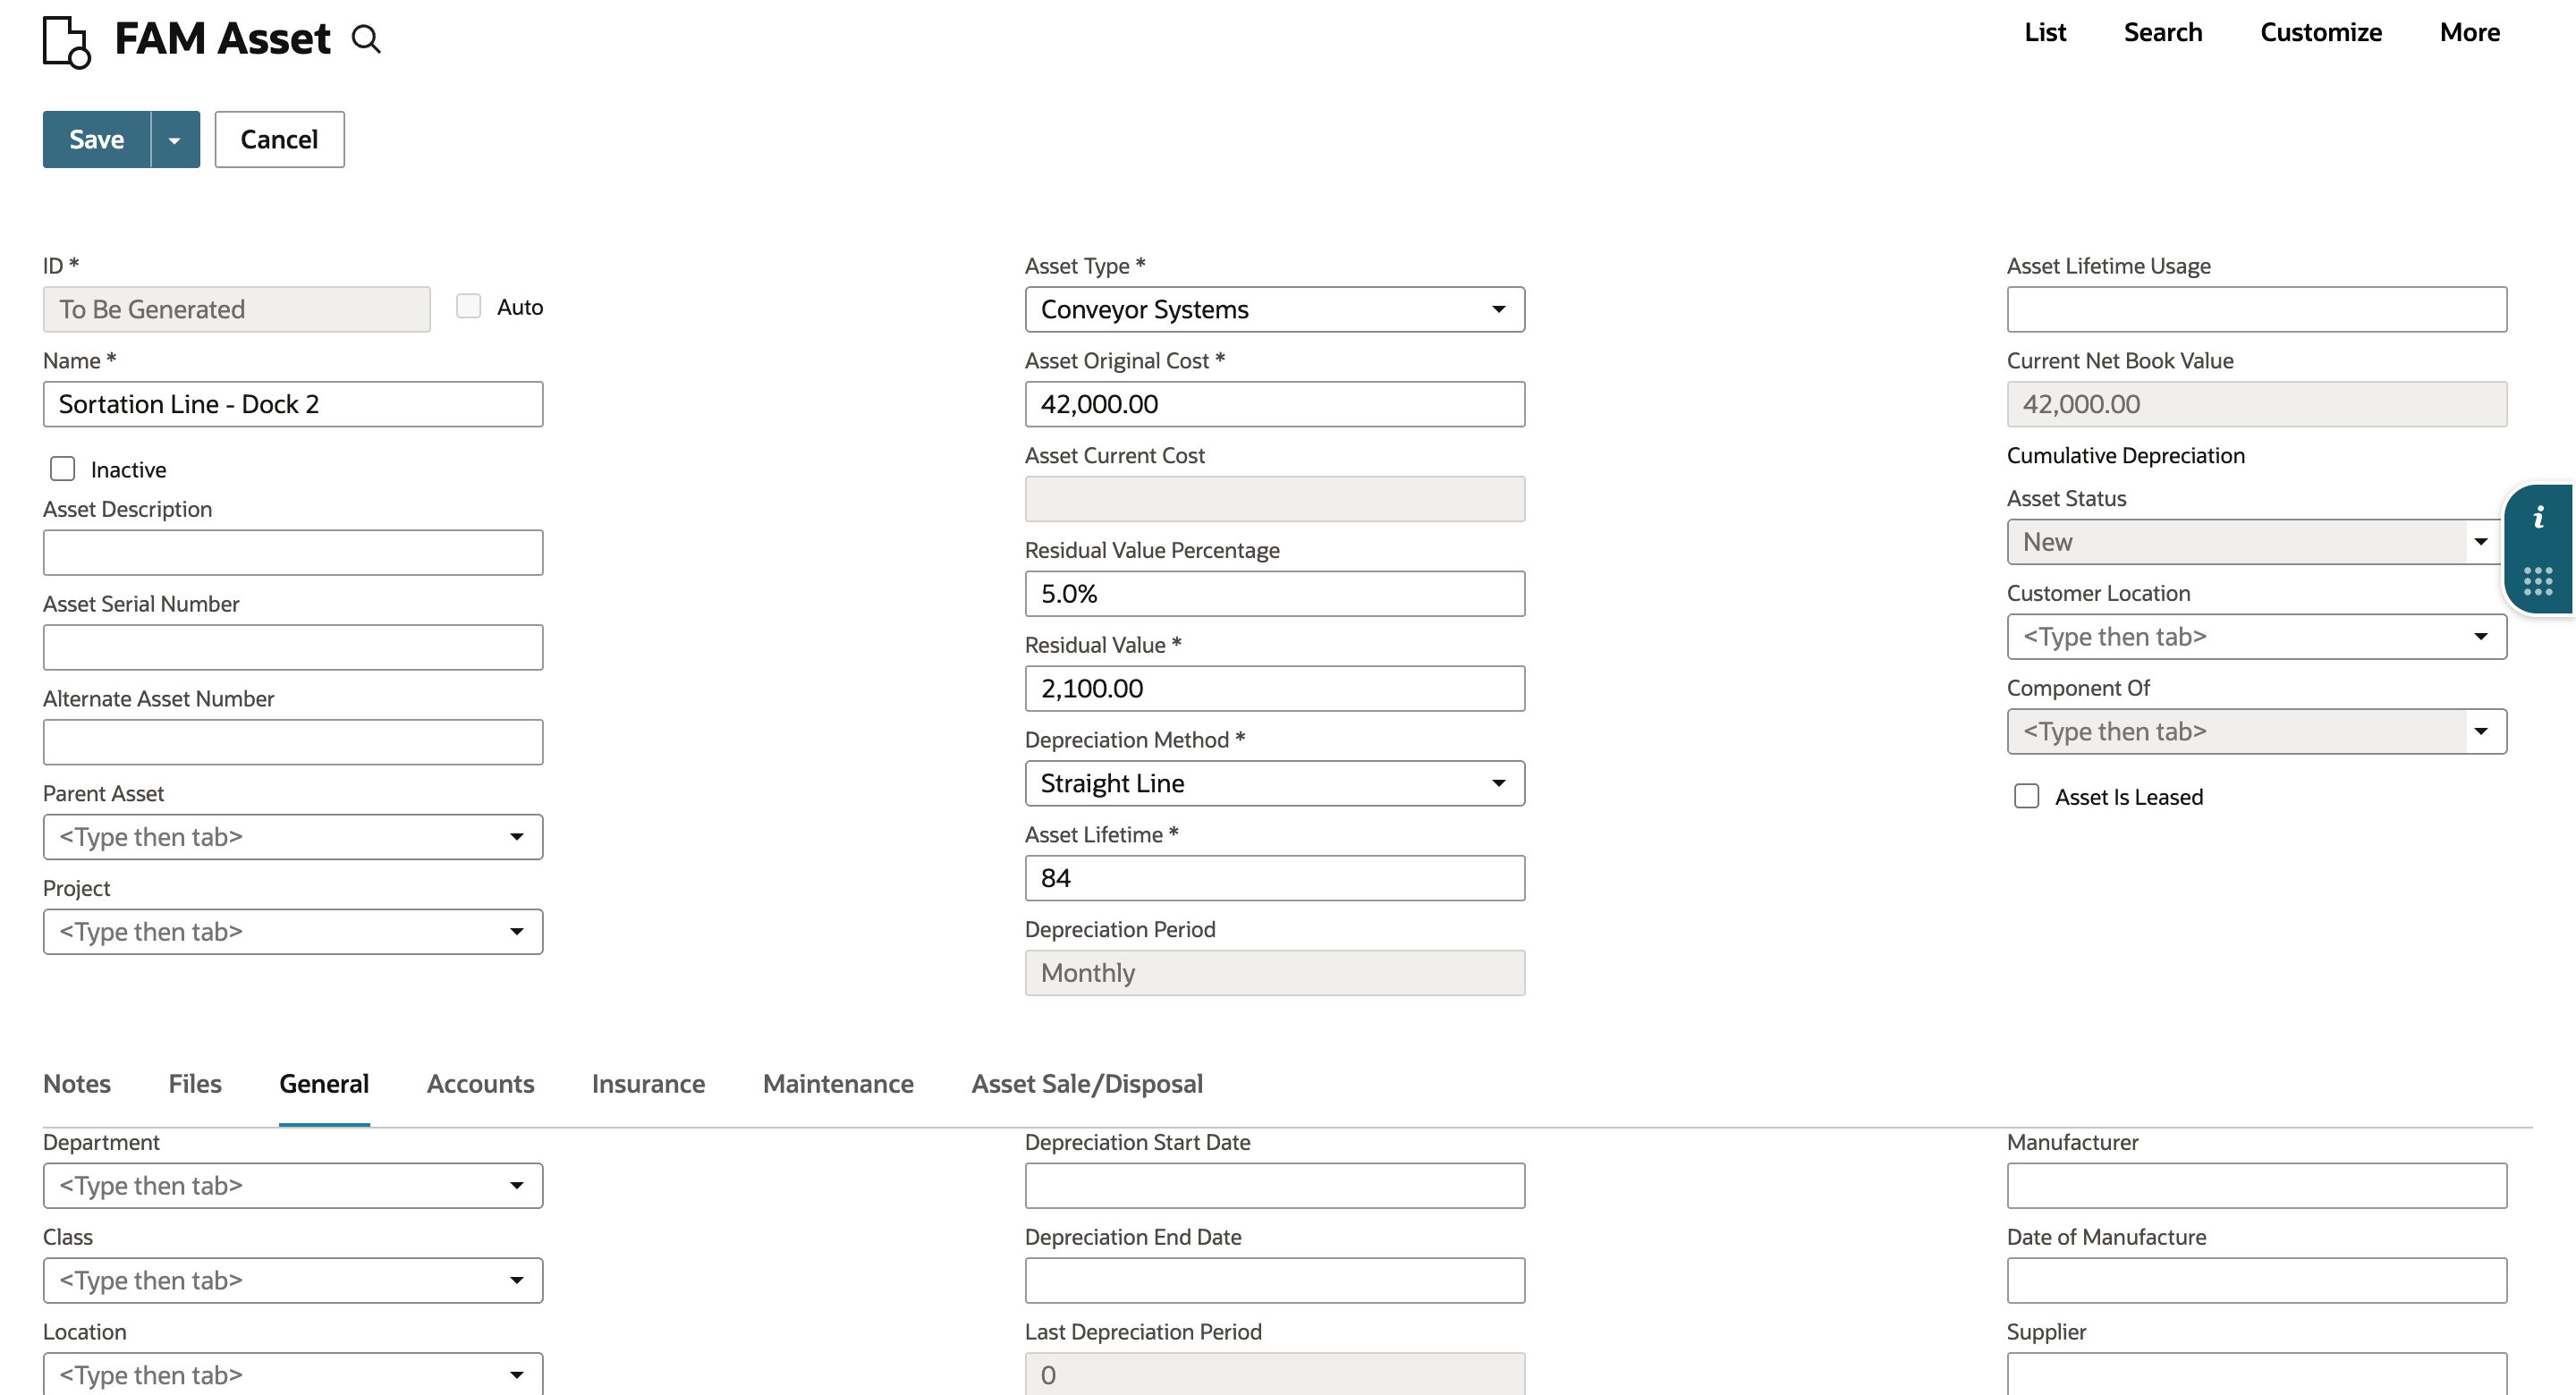
Task: Select the General tab
Action: 324,1084
